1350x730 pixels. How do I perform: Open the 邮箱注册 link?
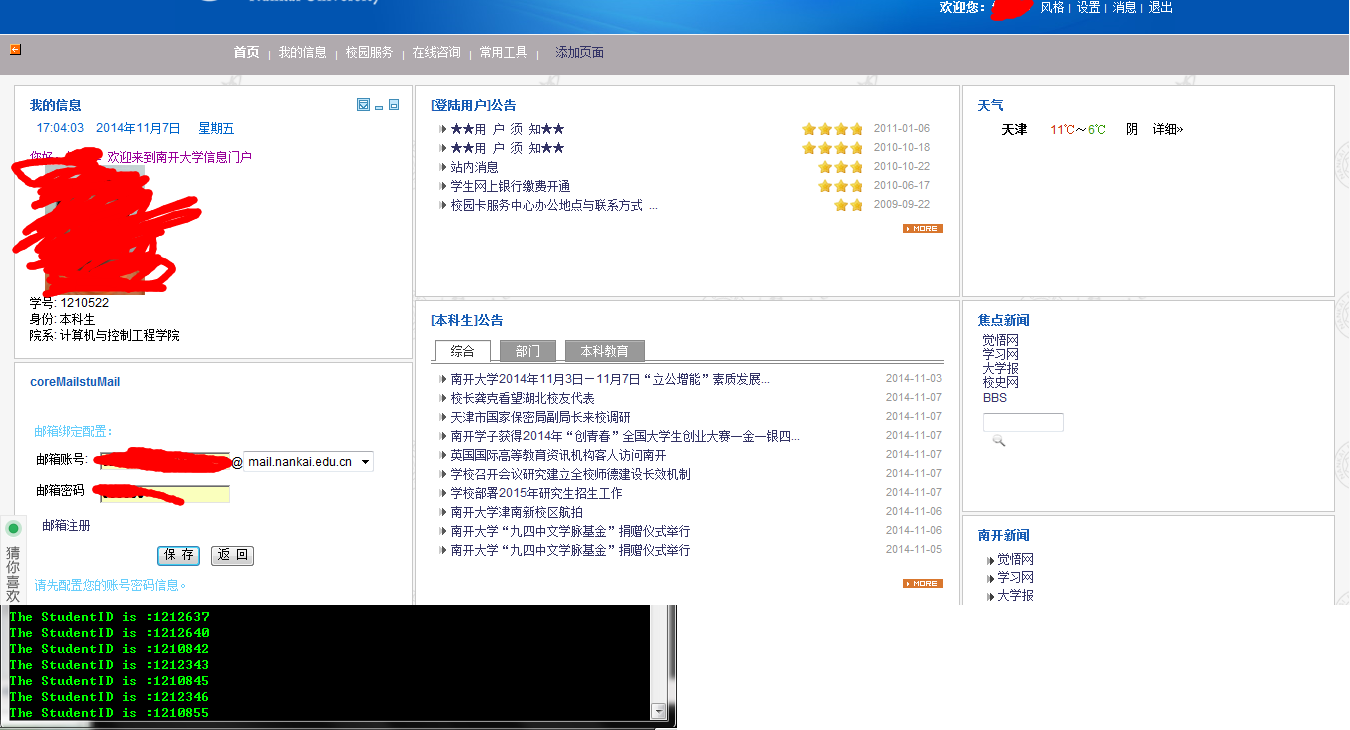[66, 526]
